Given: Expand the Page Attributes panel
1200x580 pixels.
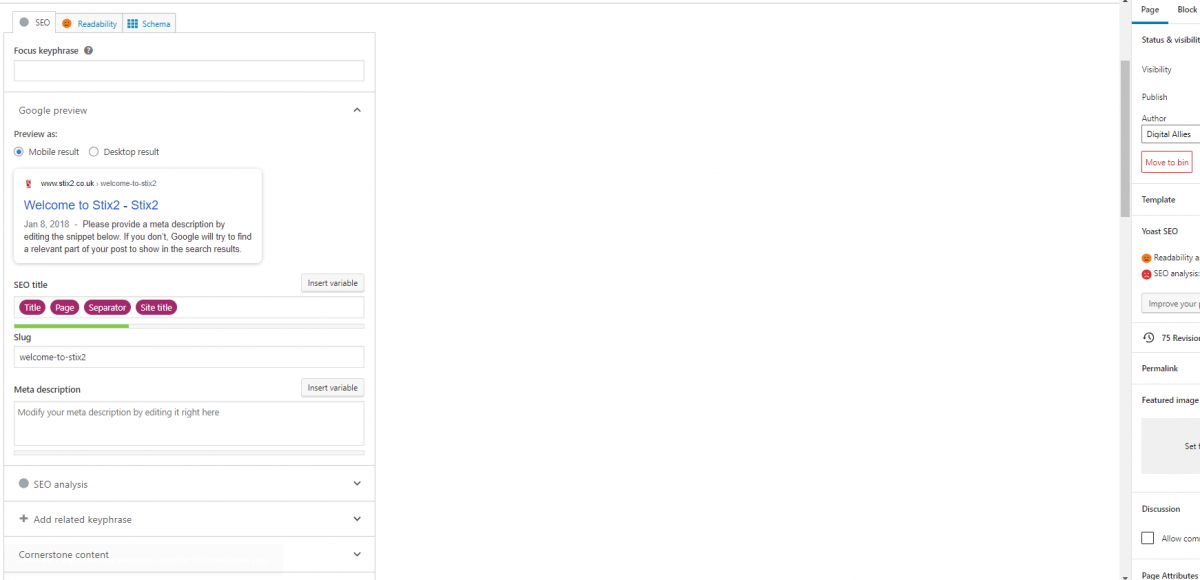Looking at the screenshot, I should 1171,575.
